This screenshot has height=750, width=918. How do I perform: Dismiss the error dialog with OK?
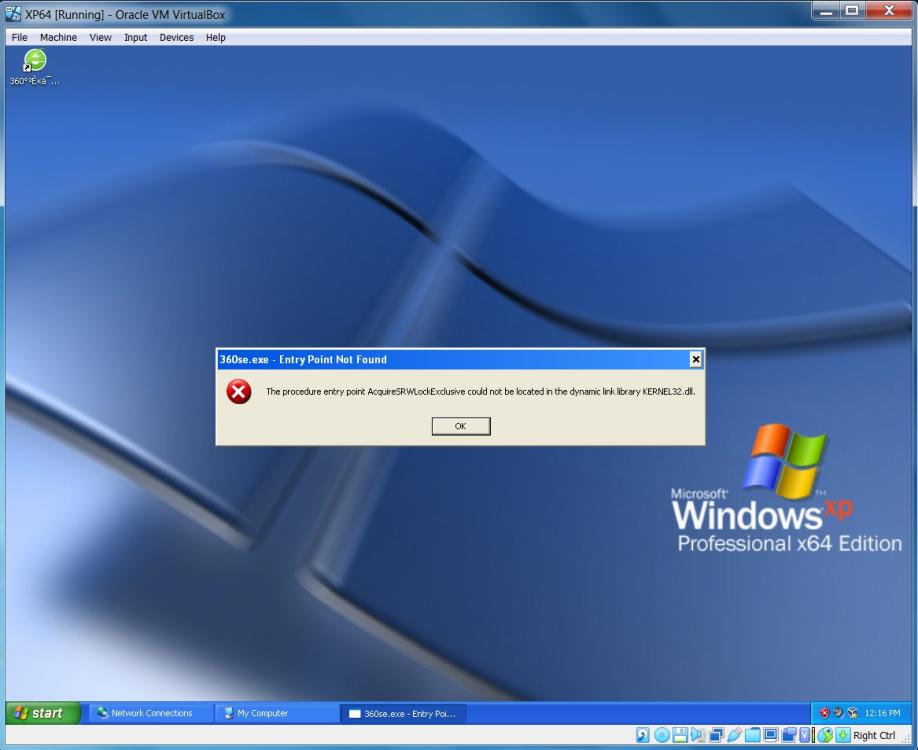click(460, 426)
